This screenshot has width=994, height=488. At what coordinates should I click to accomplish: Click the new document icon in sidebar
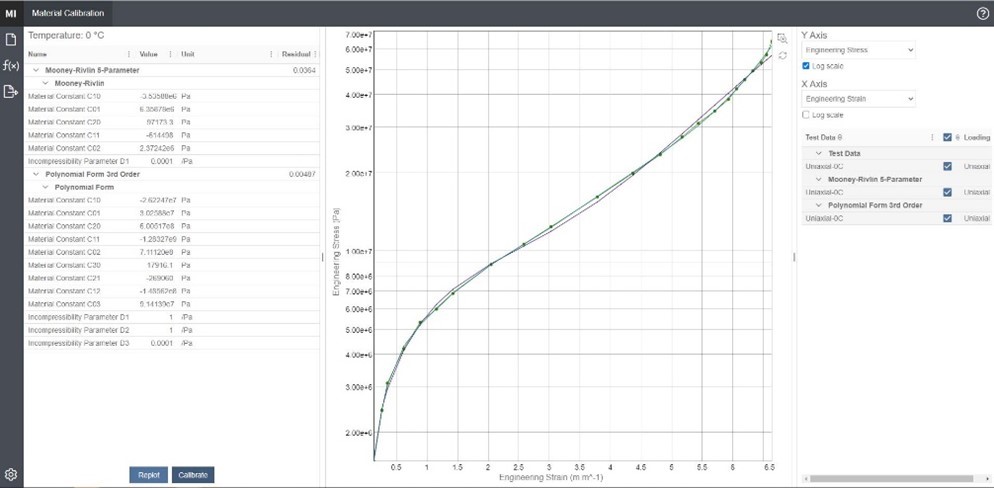pyautogui.click(x=11, y=40)
